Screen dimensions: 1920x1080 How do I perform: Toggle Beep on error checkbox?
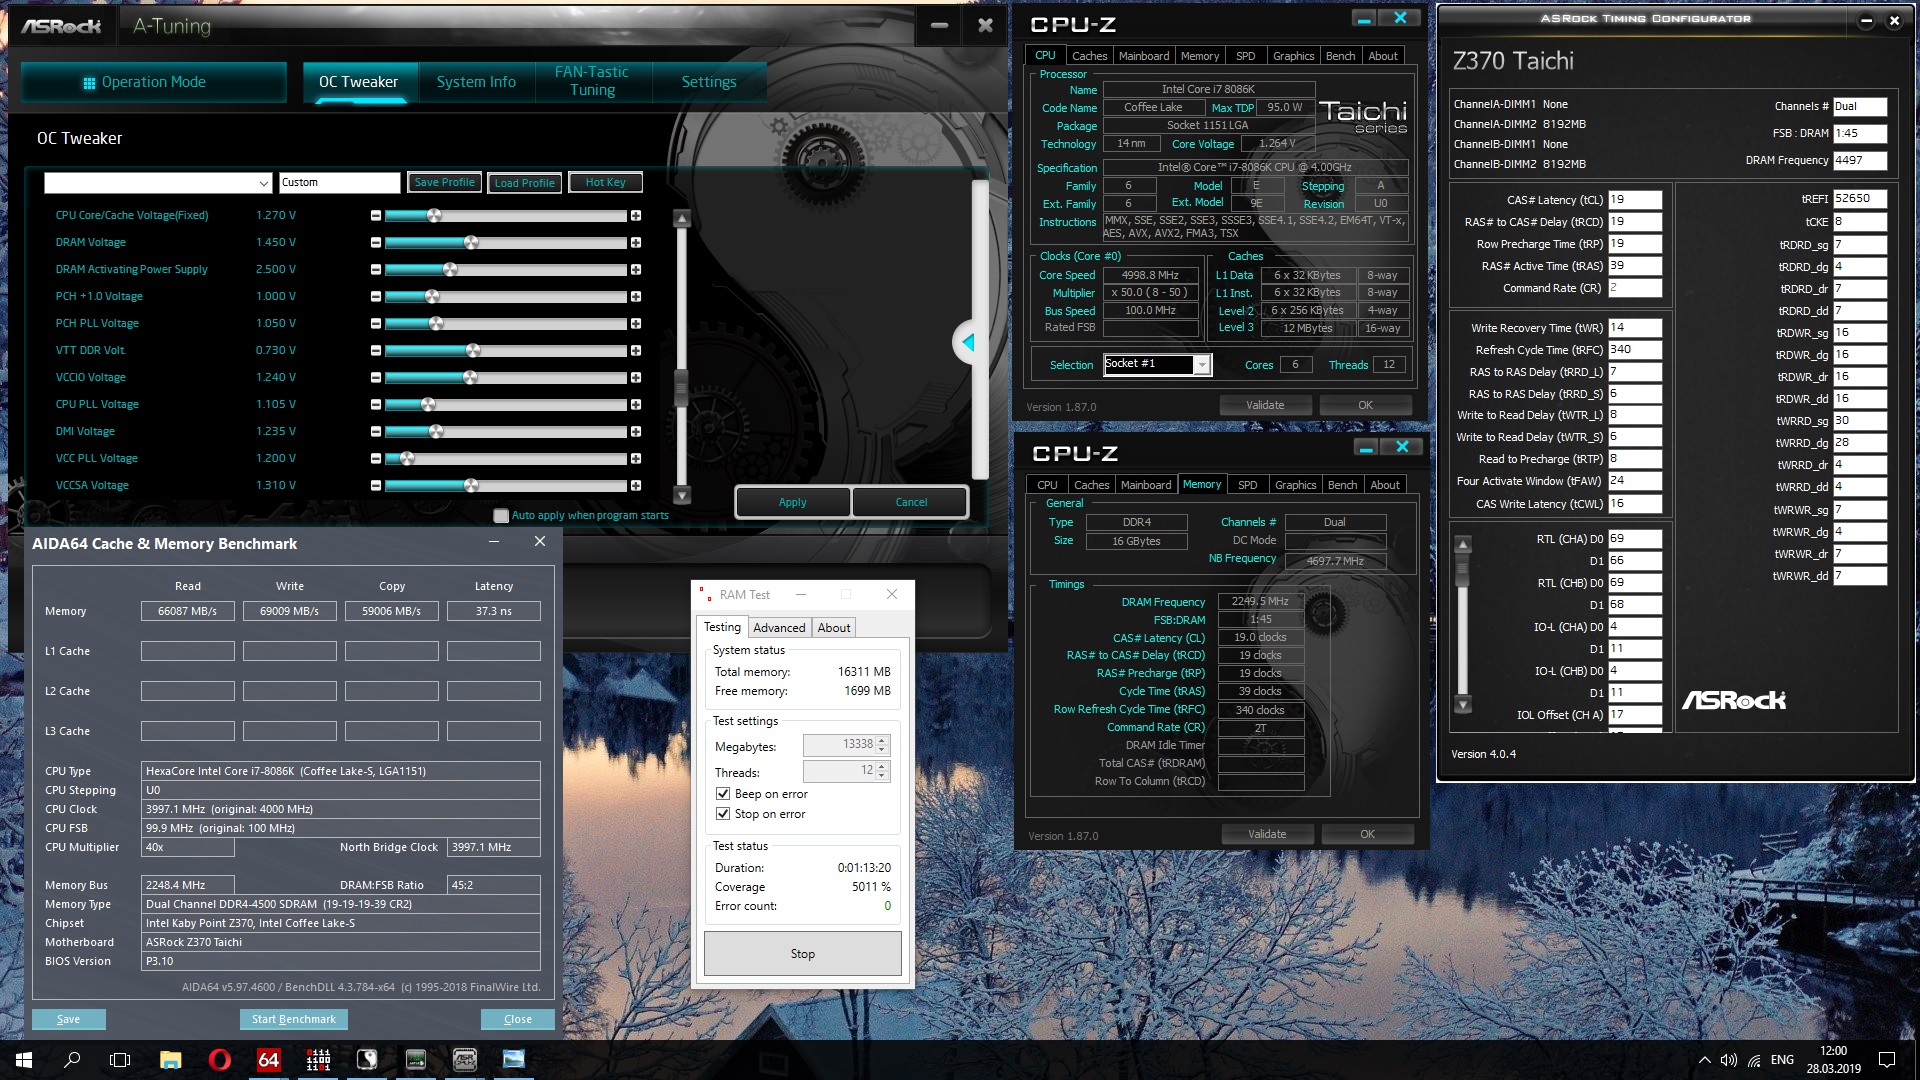723,794
